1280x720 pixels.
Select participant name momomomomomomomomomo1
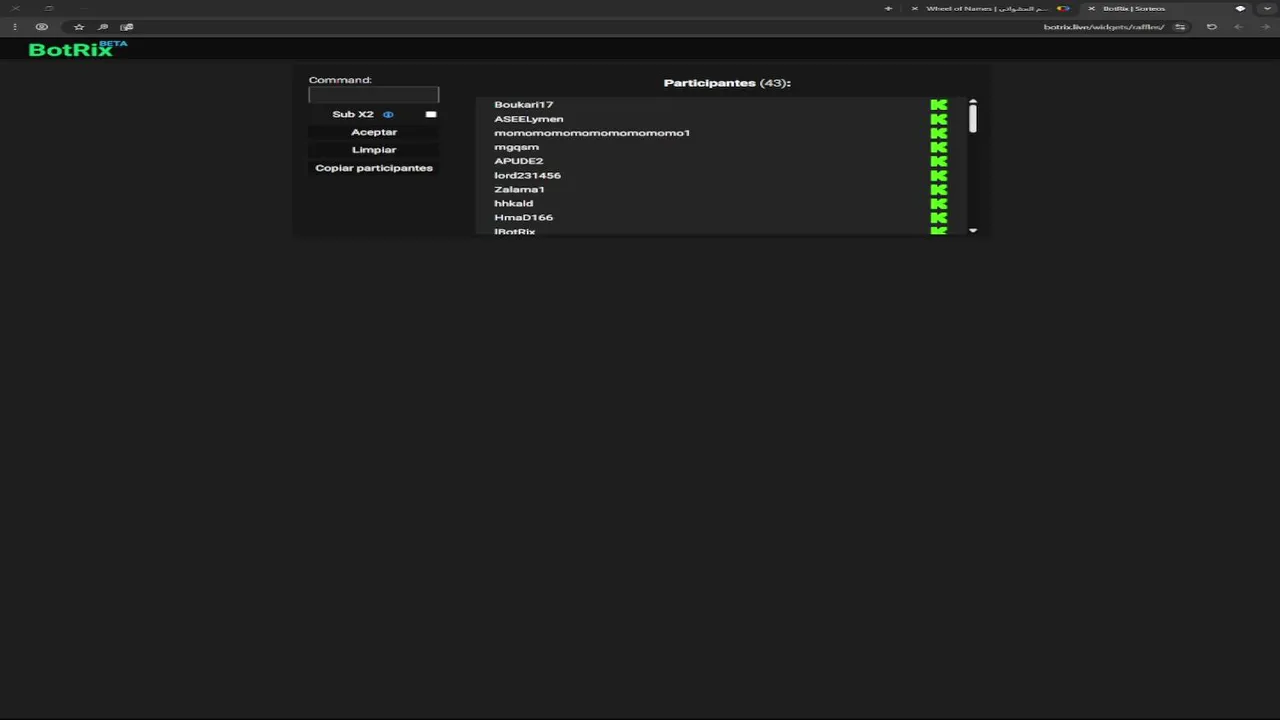[592, 133]
